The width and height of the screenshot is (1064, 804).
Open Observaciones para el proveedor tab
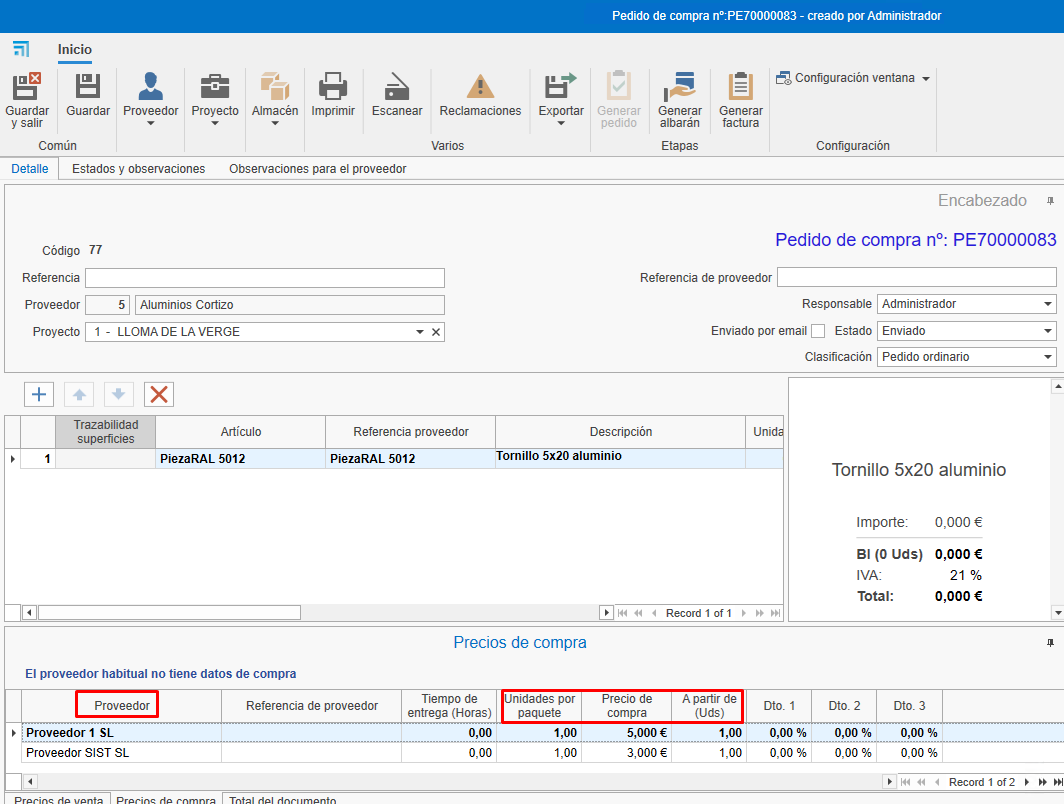[318, 169]
